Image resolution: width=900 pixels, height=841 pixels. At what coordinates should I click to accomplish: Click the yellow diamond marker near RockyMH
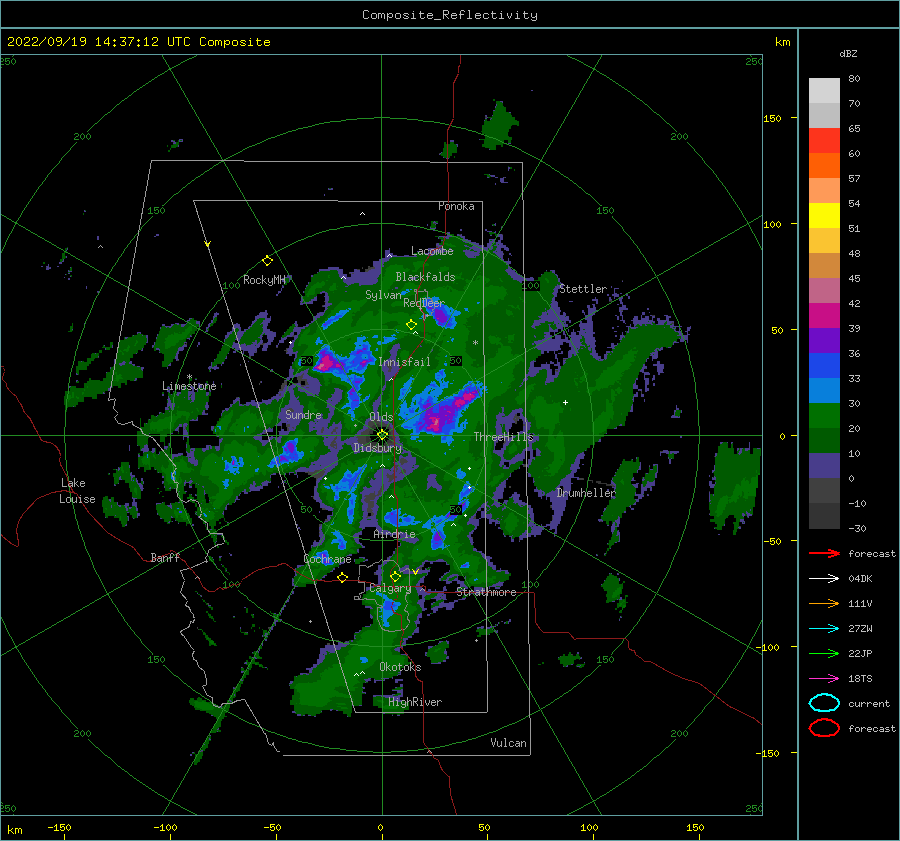(267, 261)
